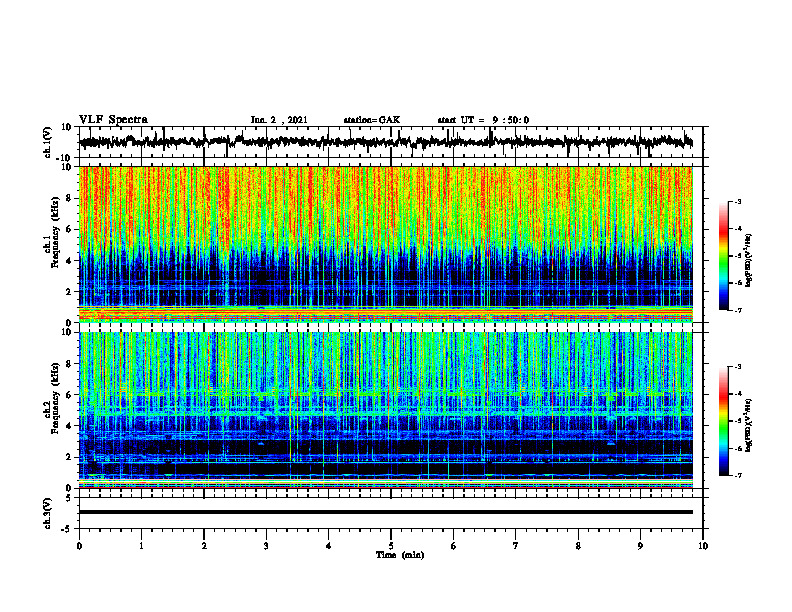Click time axis tick label "2"
This screenshot has width=792, height=612.
pos(204,546)
